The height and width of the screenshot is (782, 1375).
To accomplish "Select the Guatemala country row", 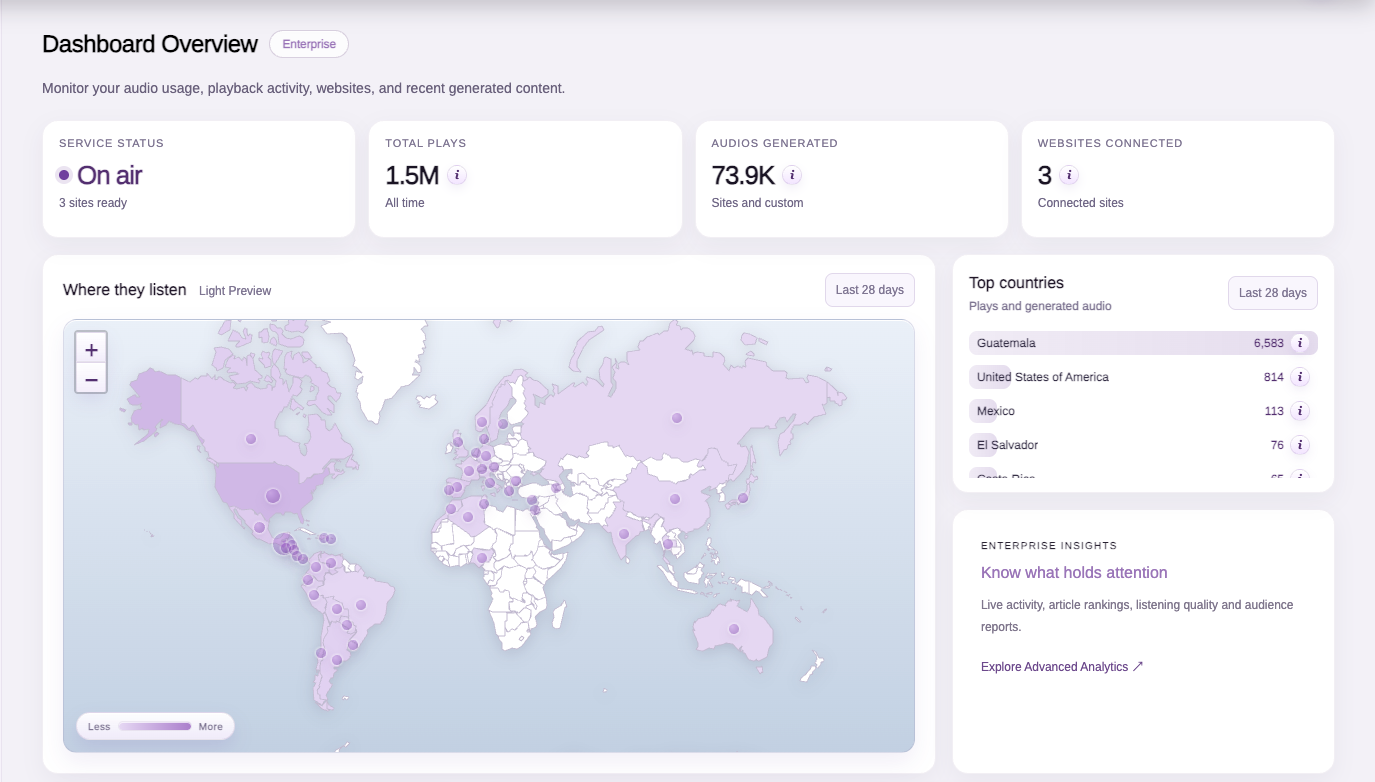I will click(1143, 343).
